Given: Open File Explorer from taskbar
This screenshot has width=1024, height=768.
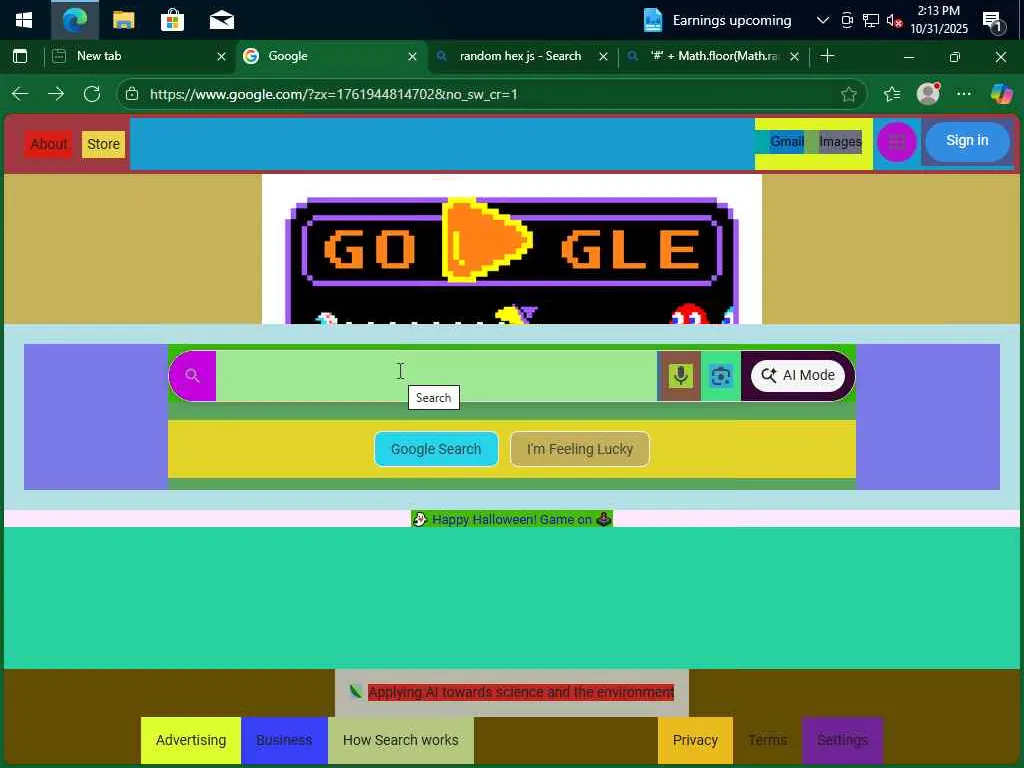Looking at the screenshot, I should (123, 20).
